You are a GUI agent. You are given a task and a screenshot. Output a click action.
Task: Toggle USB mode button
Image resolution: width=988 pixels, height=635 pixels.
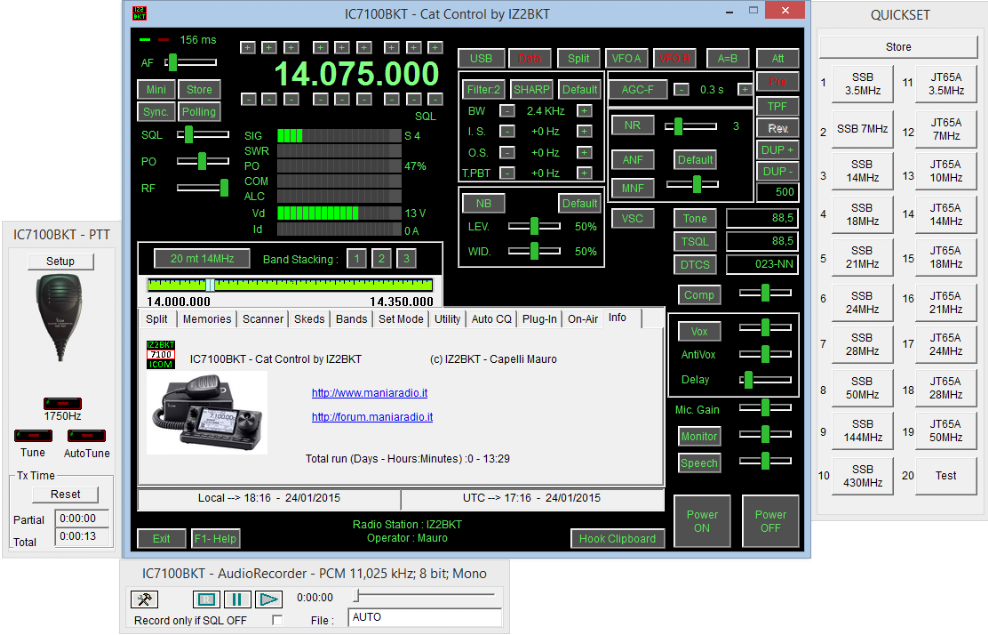[x=481, y=59]
